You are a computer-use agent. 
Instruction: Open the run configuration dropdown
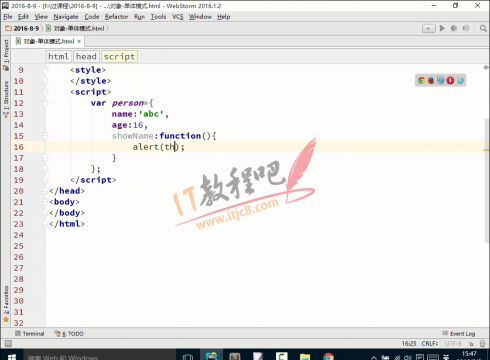(429, 29)
